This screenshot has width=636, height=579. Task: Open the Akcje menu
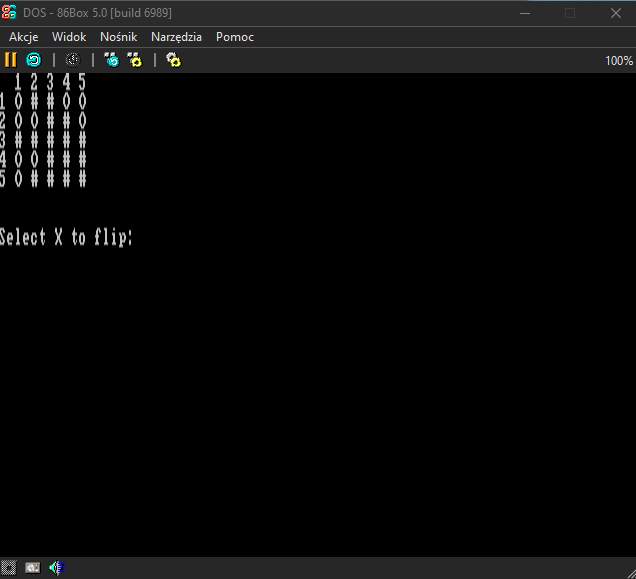[24, 37]
